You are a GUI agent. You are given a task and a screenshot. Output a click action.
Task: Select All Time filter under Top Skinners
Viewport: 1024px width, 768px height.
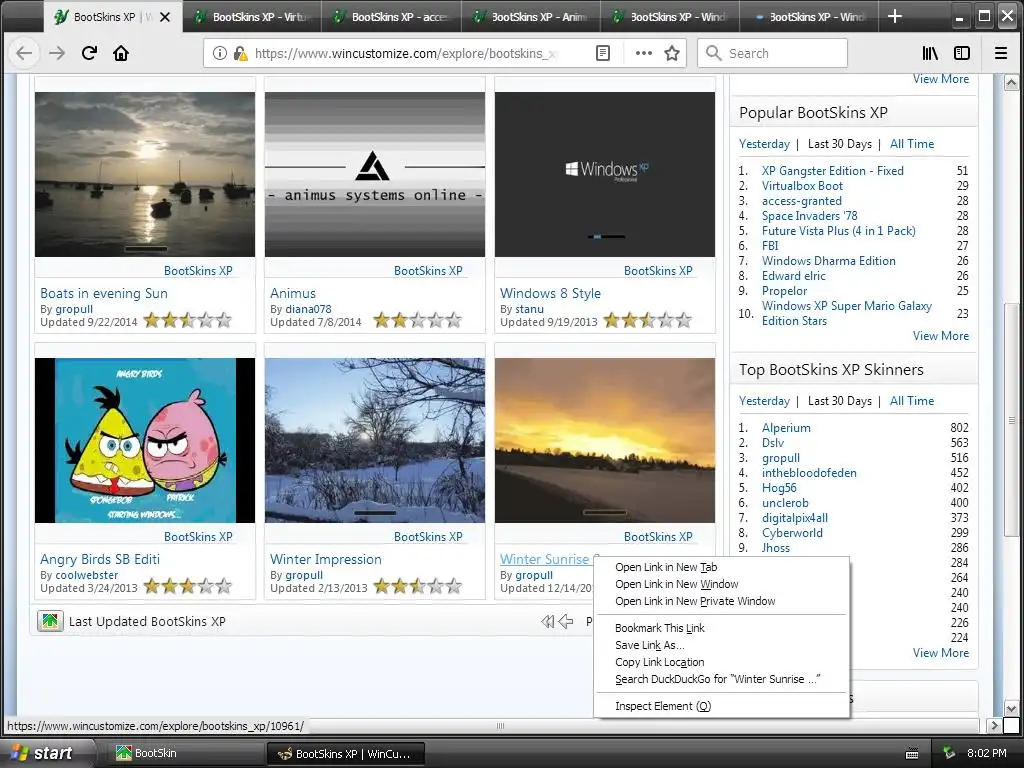[912, 400]
